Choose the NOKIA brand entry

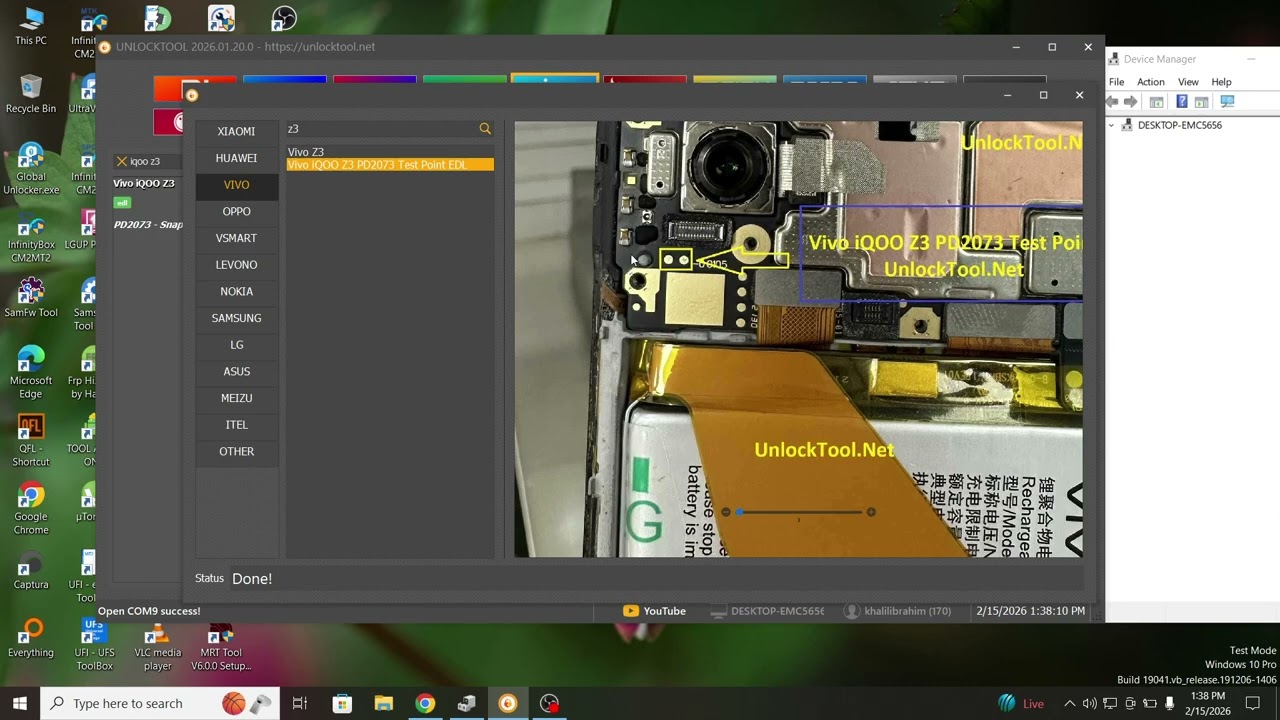click(x=237, y=291)
